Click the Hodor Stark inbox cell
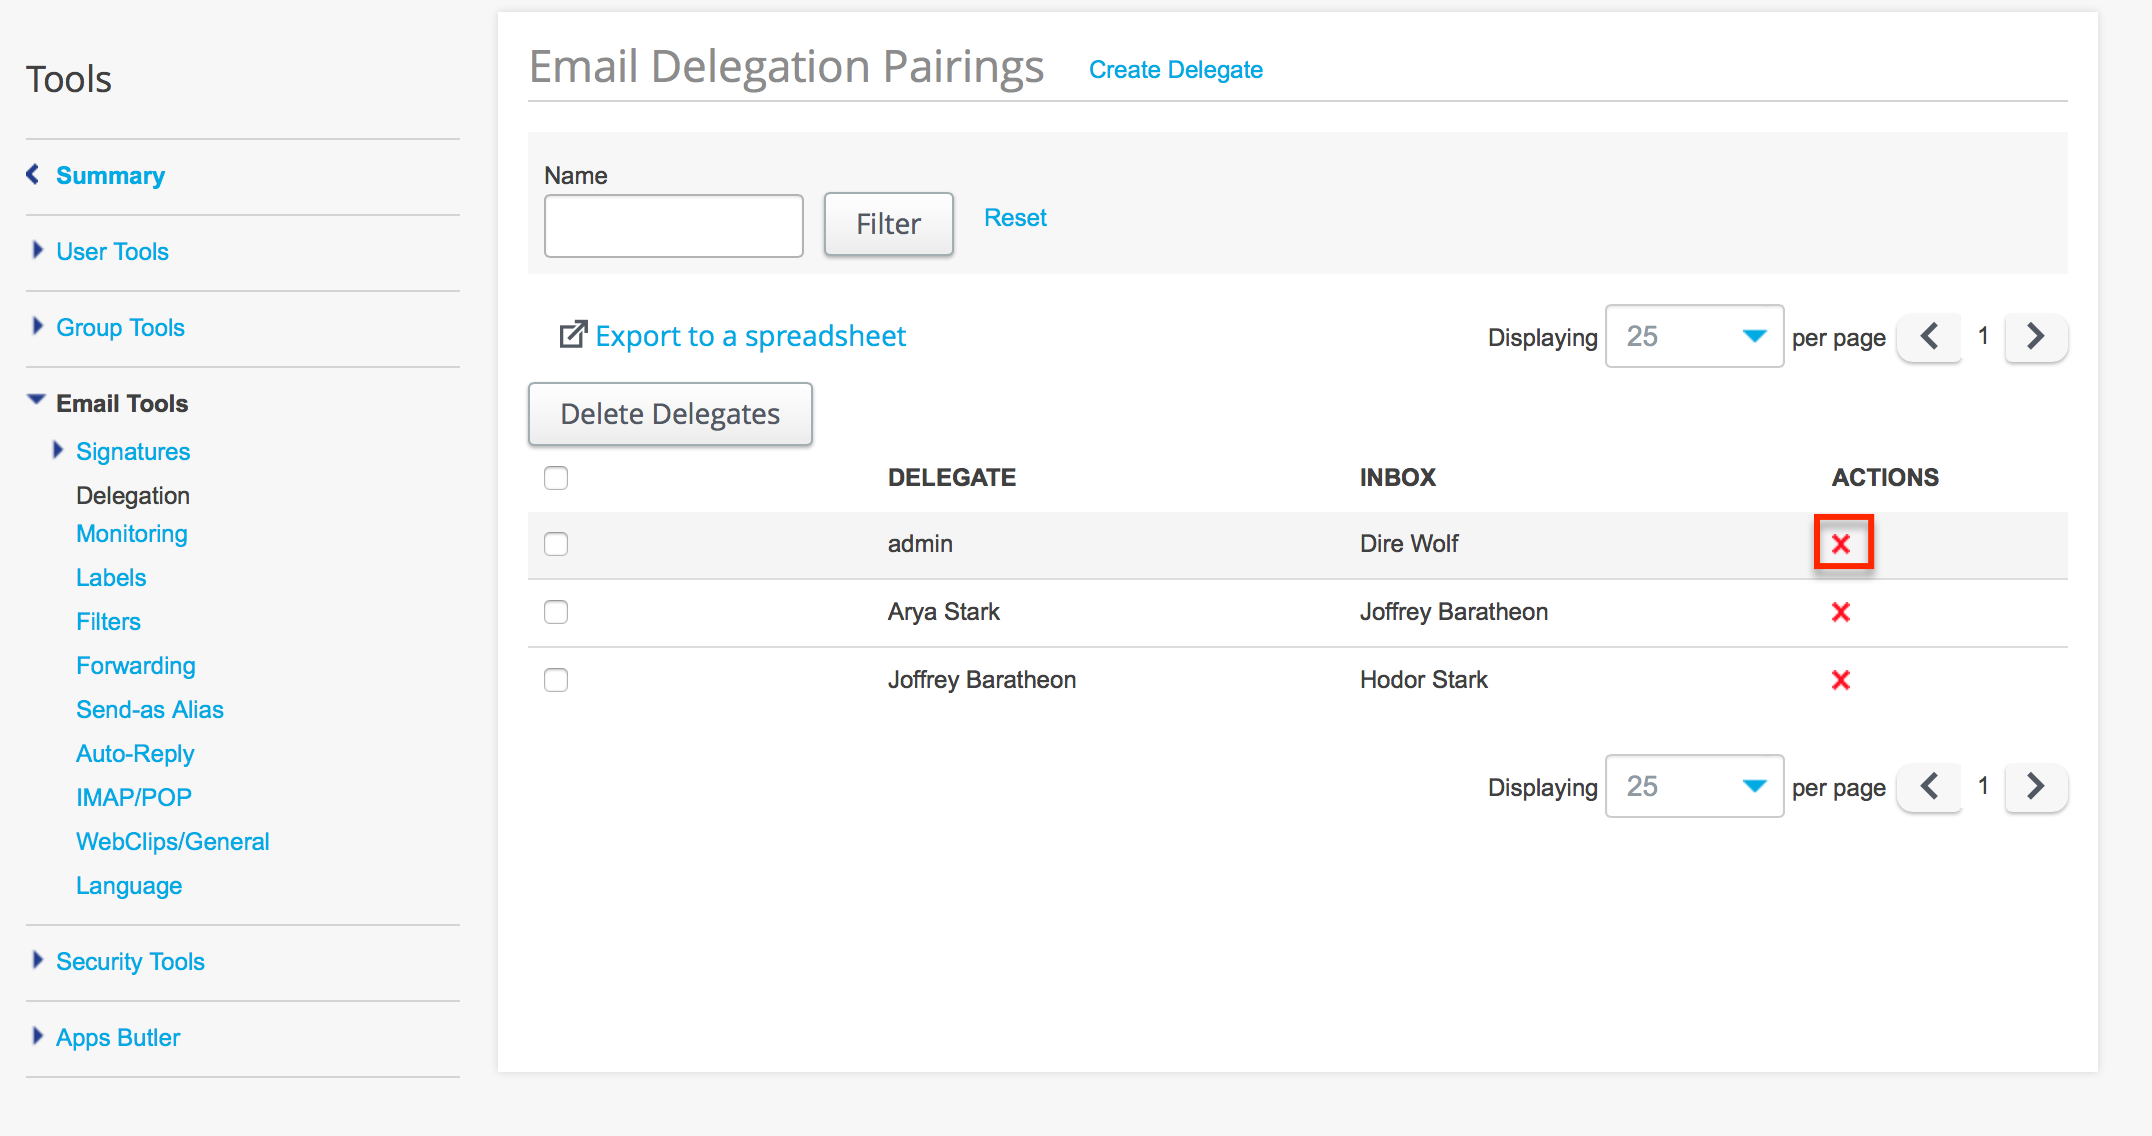This screenshot has height=1136, width=2152. click(x=1424, y=680)
